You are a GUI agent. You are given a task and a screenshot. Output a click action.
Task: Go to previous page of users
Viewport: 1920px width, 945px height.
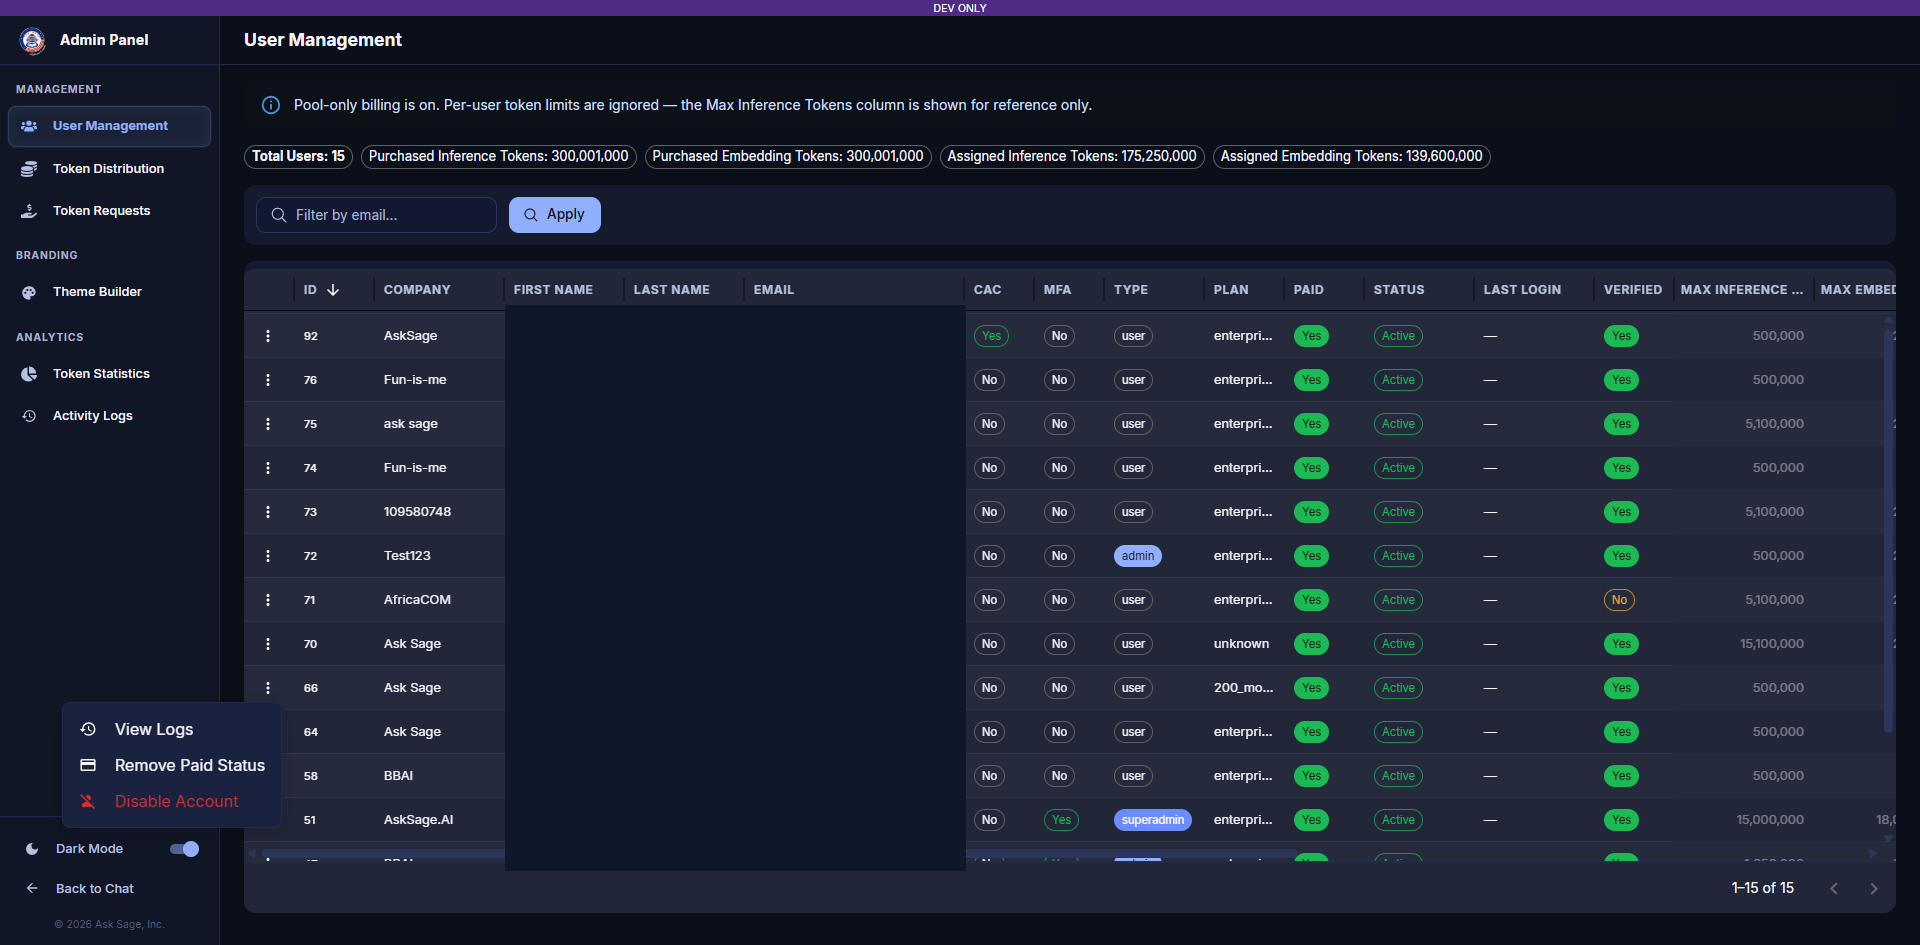(x=1834, y=889)
